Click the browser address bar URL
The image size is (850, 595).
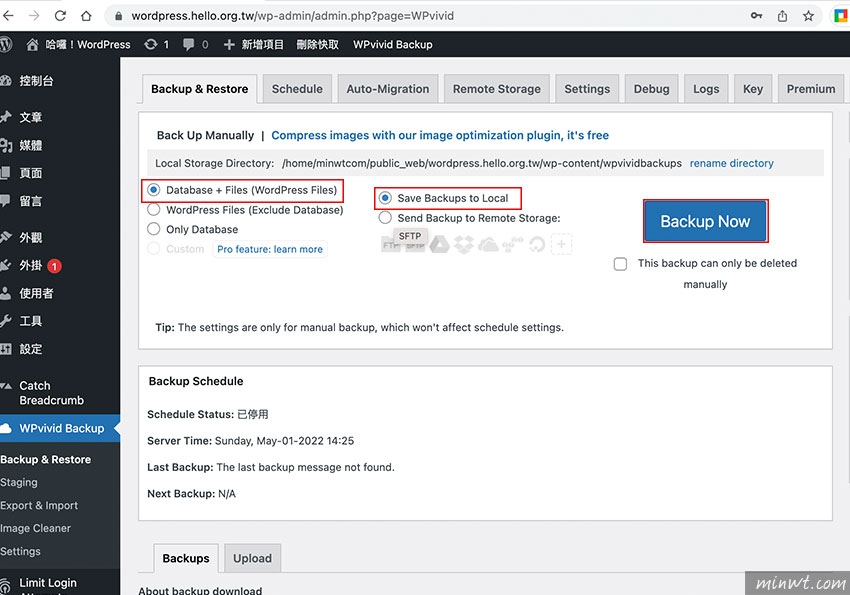coord(293,16)
